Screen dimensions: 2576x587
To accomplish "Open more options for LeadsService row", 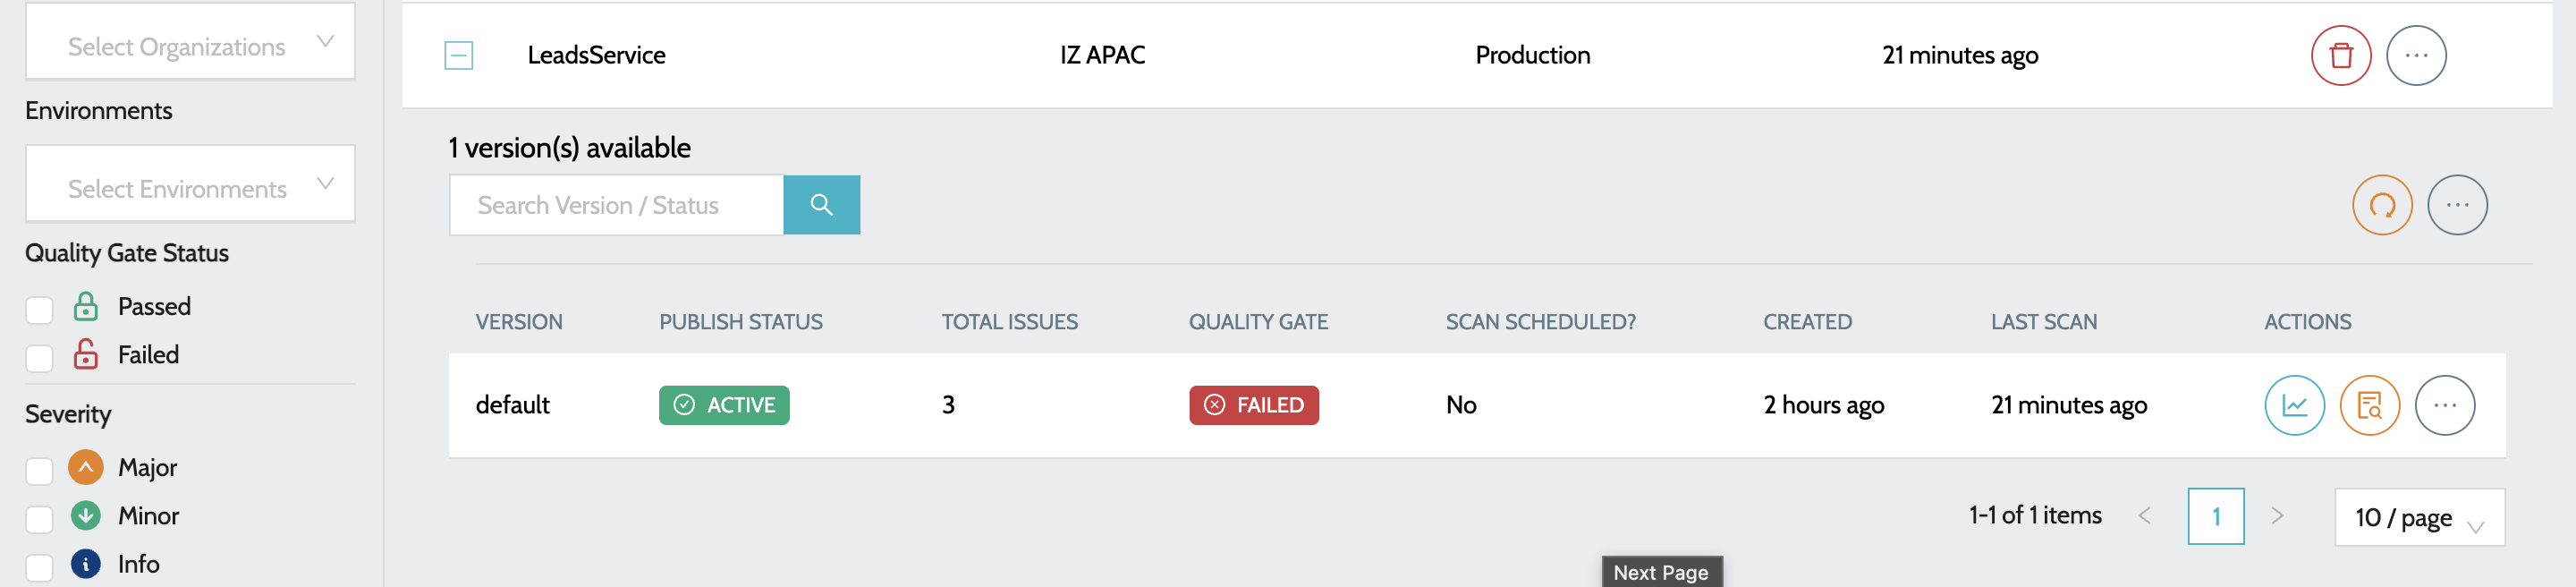I will [x=2415, y=56].
